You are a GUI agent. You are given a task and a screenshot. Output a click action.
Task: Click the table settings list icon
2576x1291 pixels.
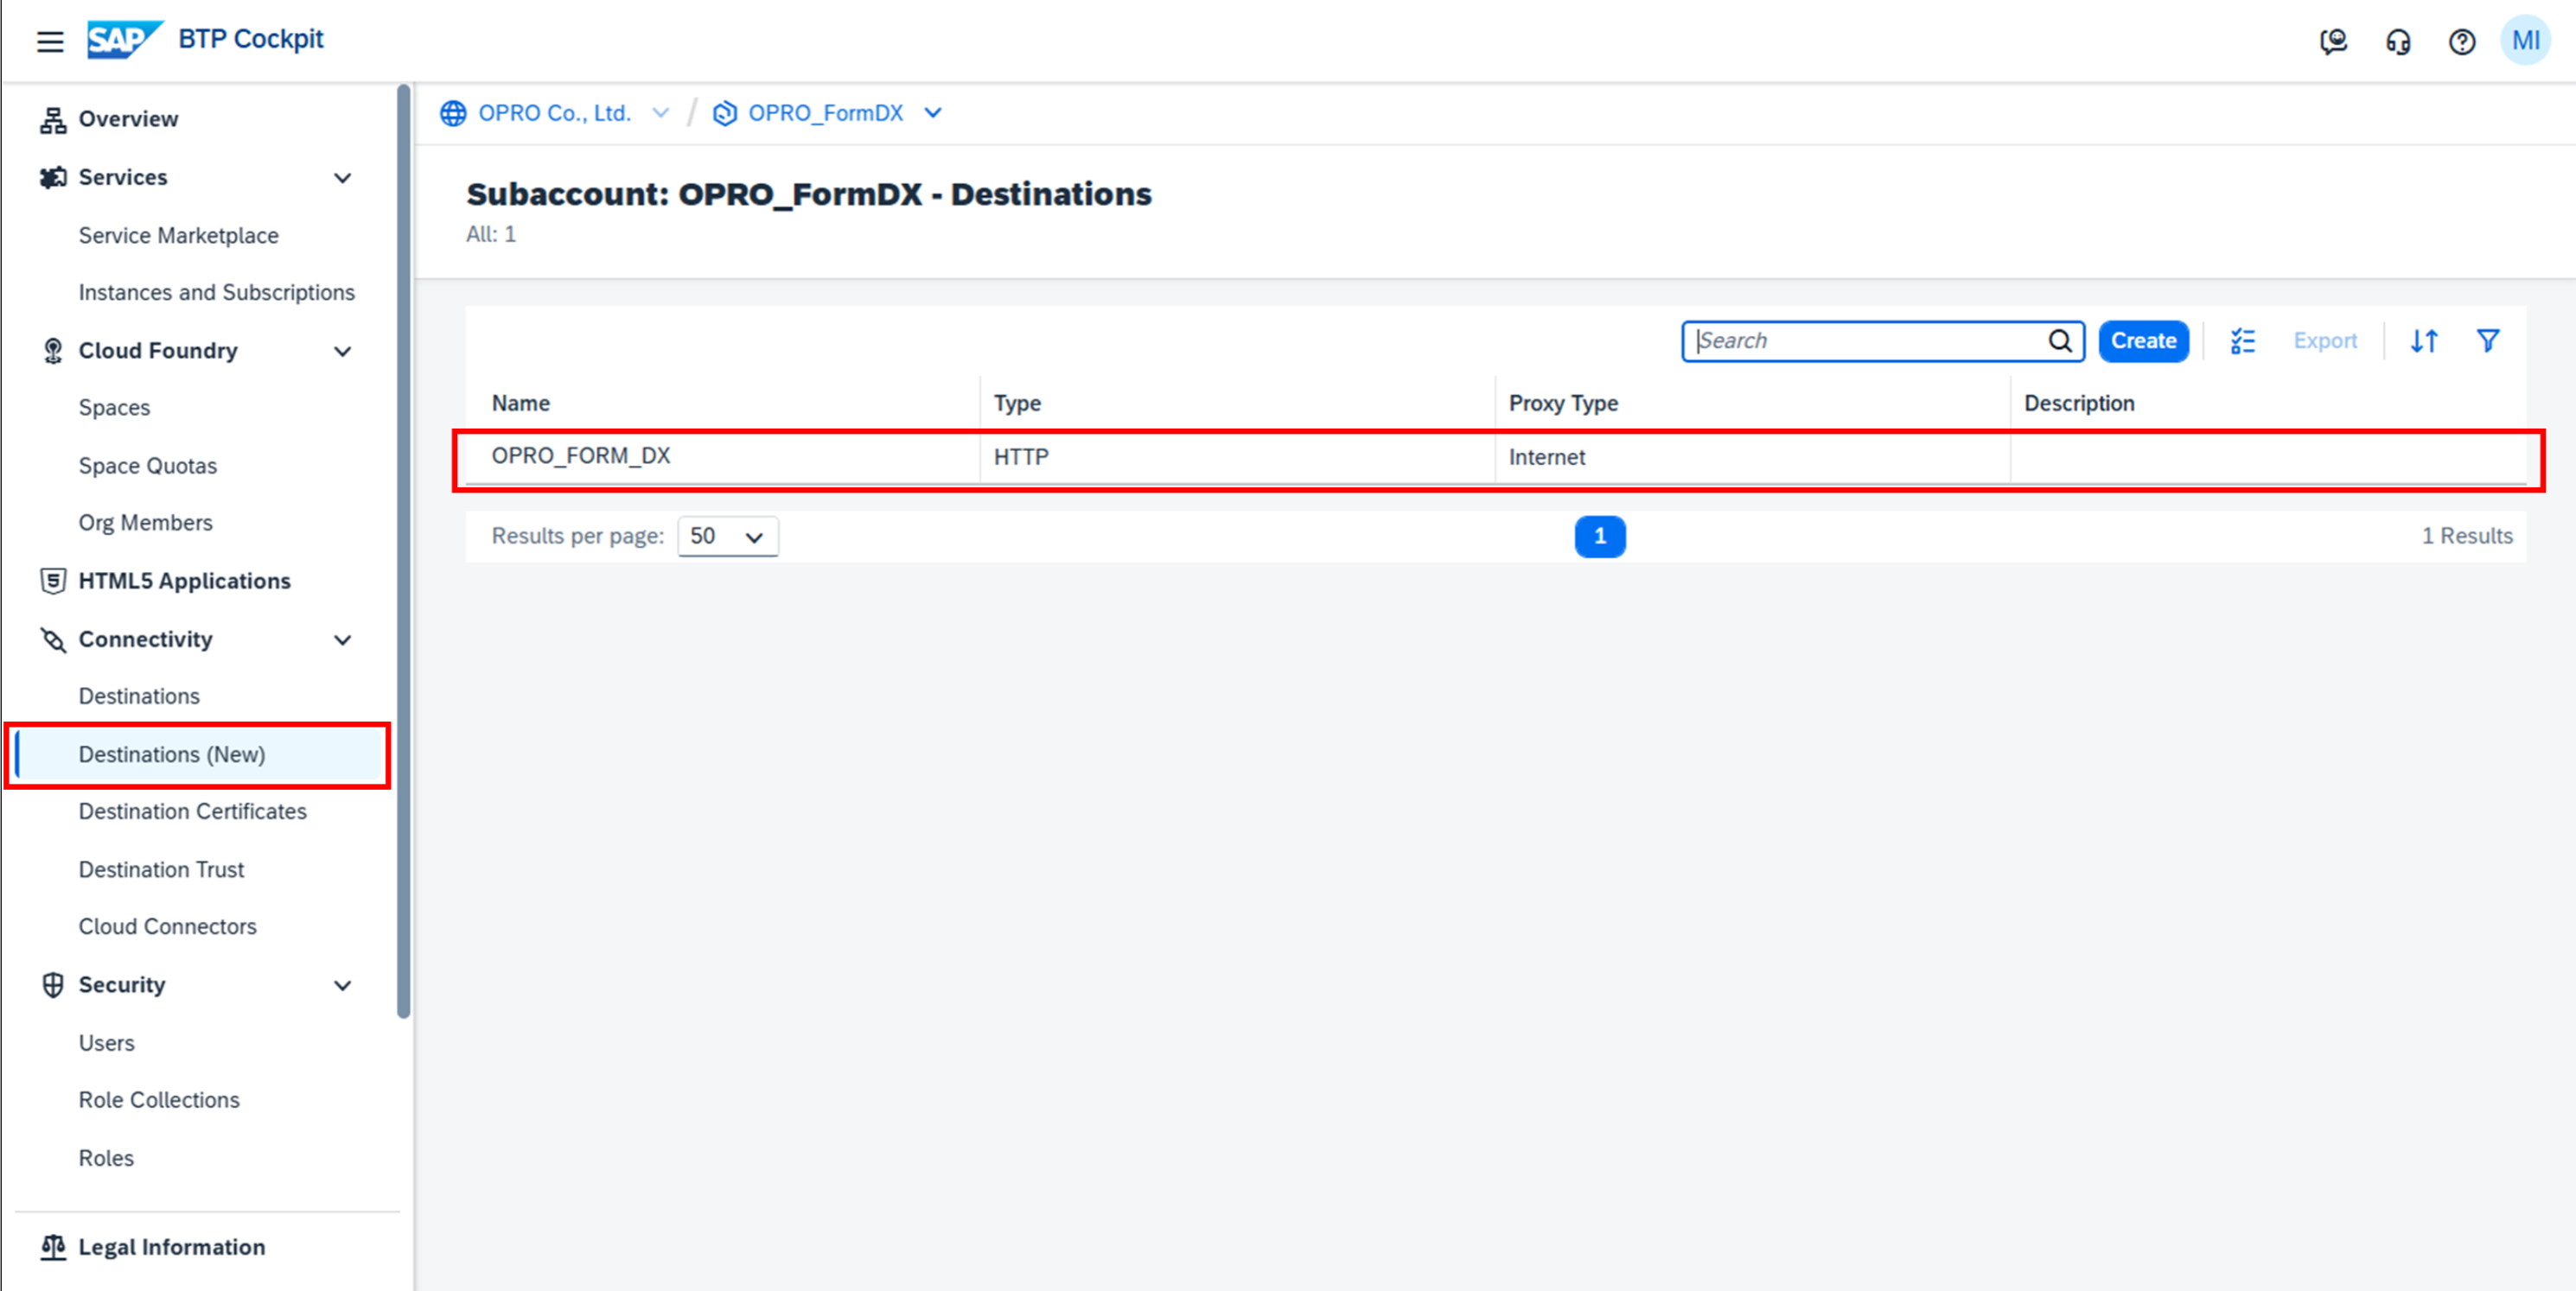coord(2242,341)
